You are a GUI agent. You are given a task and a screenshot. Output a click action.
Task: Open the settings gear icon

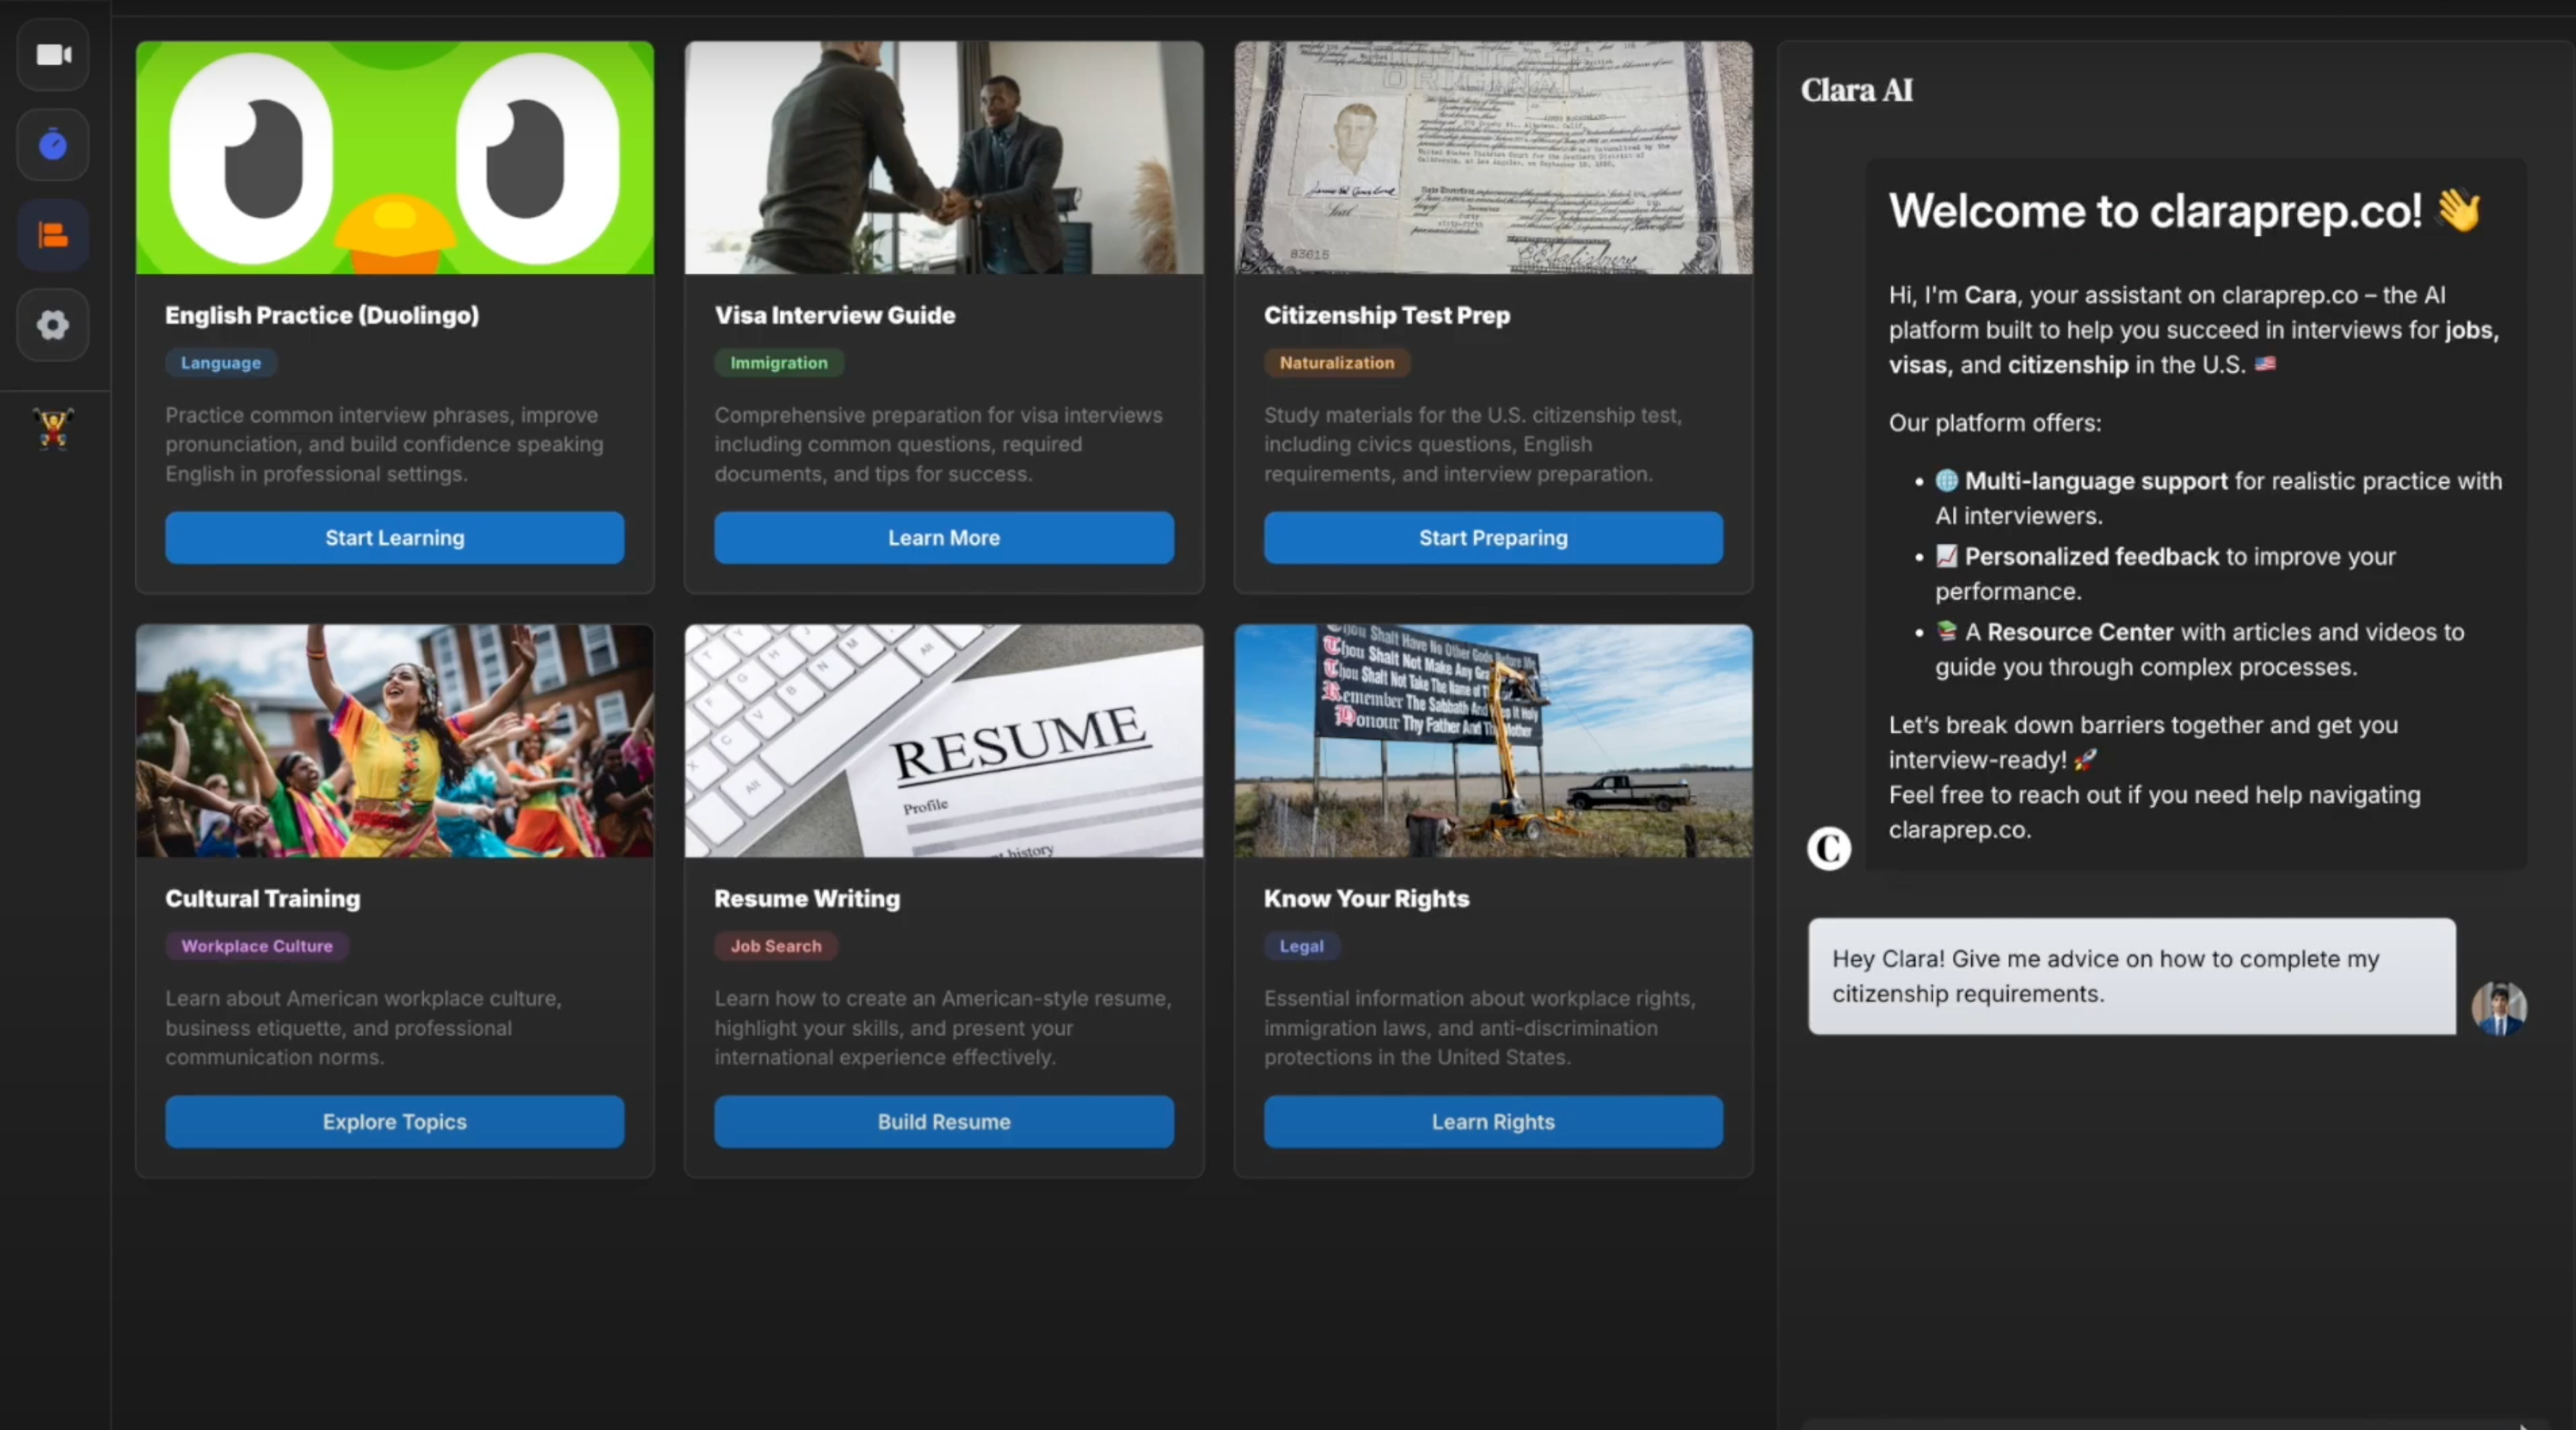53,325
